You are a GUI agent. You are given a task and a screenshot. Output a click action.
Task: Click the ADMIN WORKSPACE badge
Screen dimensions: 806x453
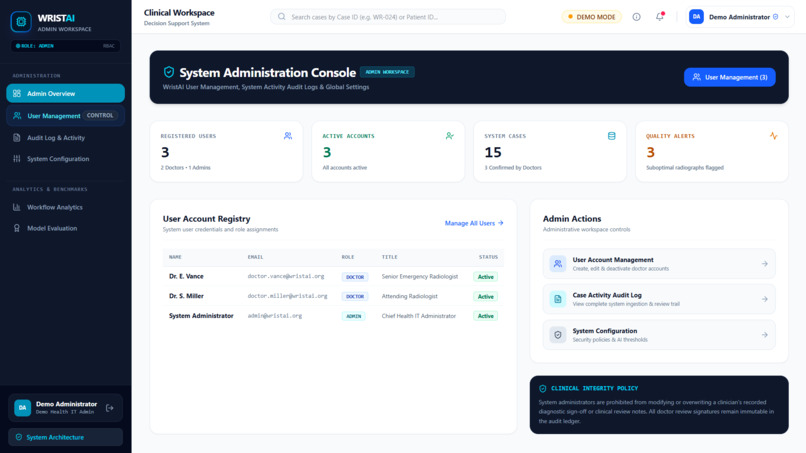pos(387,72)
